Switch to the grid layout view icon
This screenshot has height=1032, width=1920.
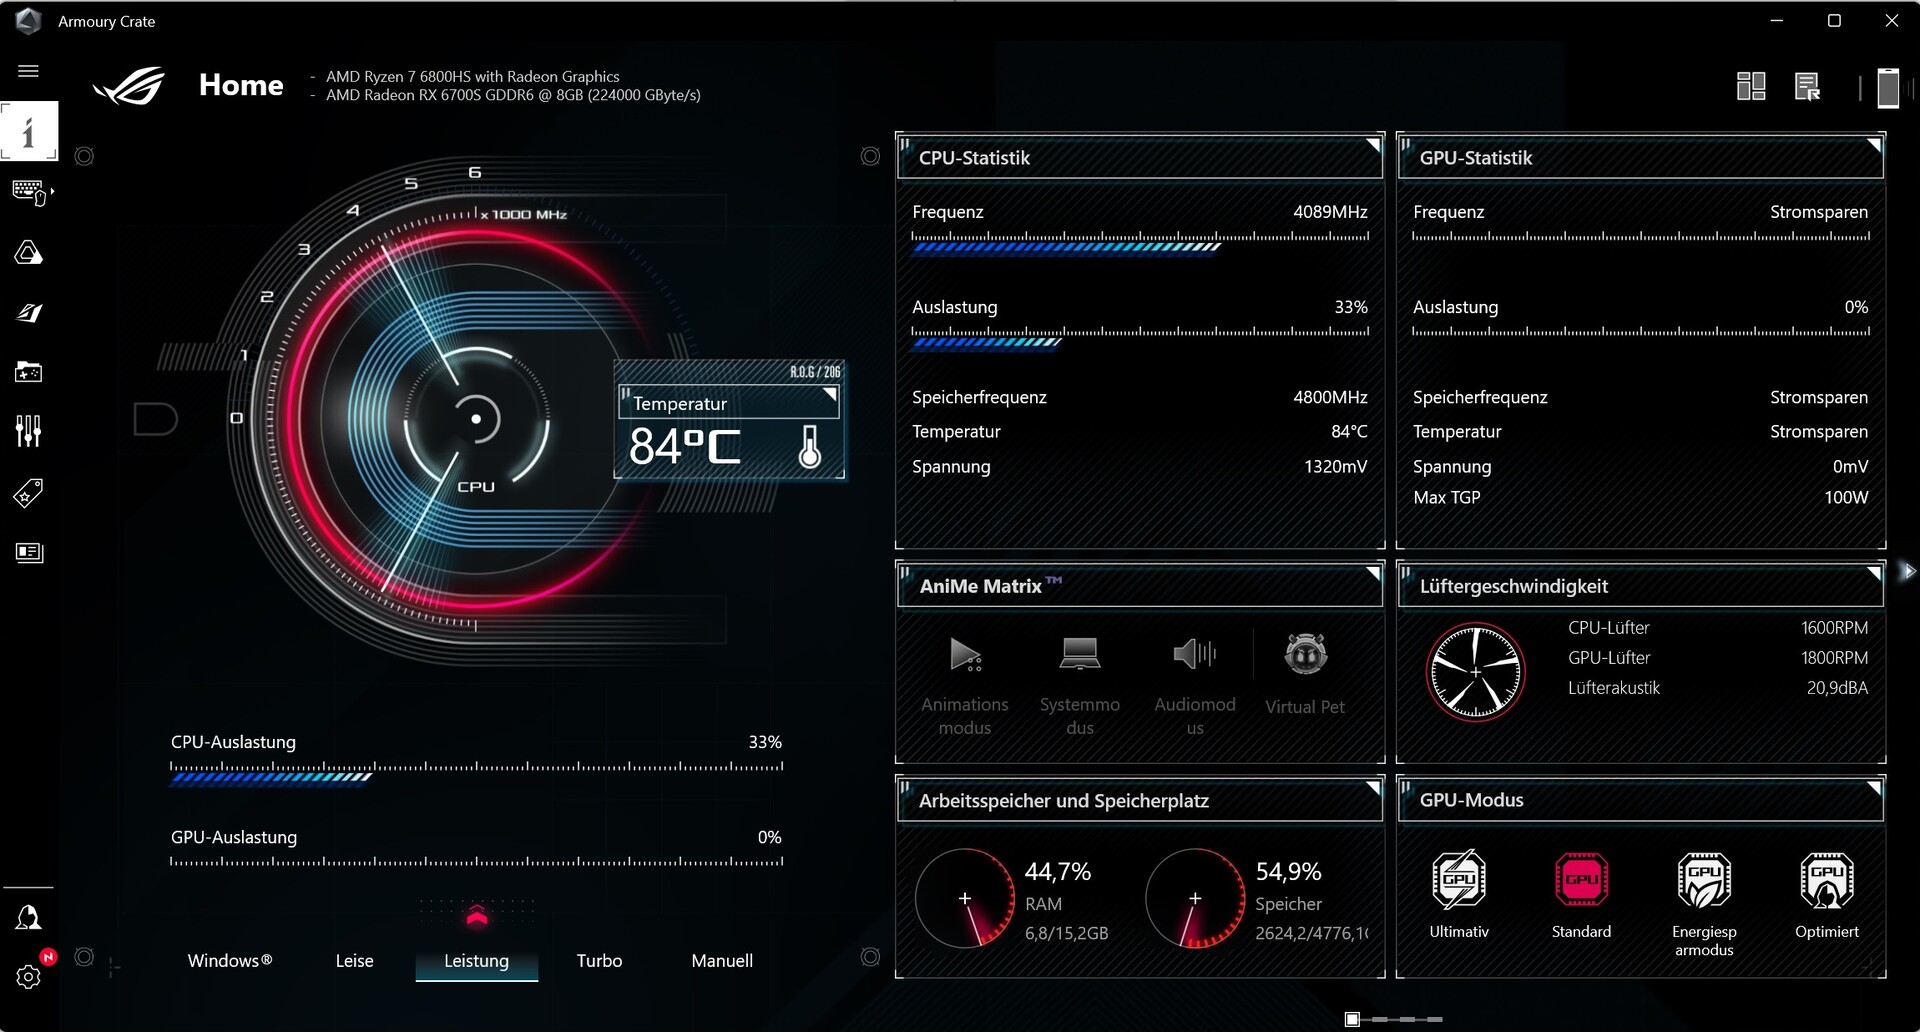(x=1751, y=86)
